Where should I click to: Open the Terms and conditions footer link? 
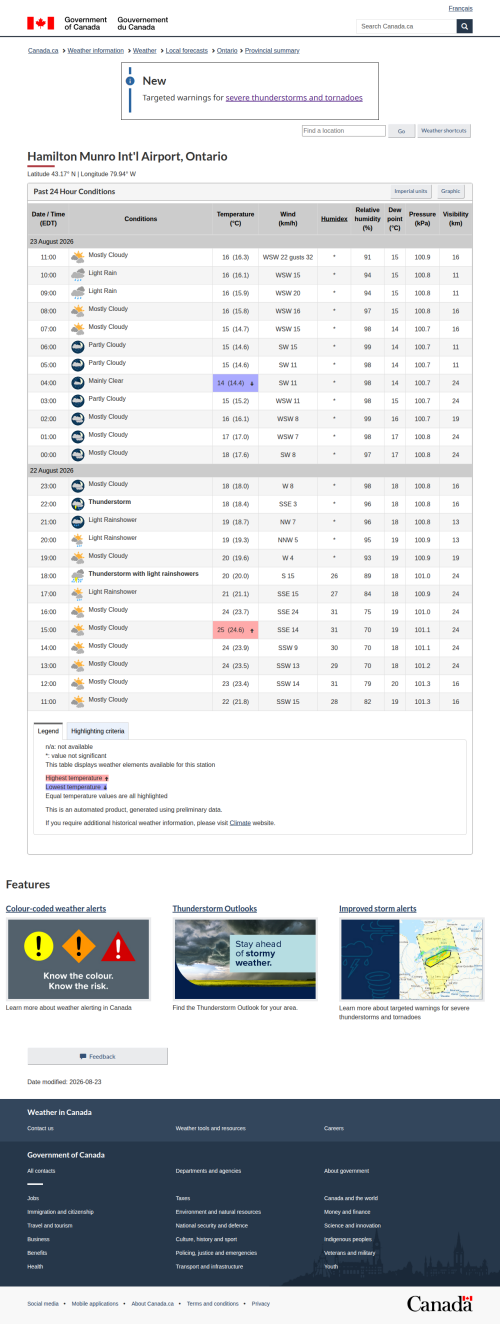coord(213,1303)
